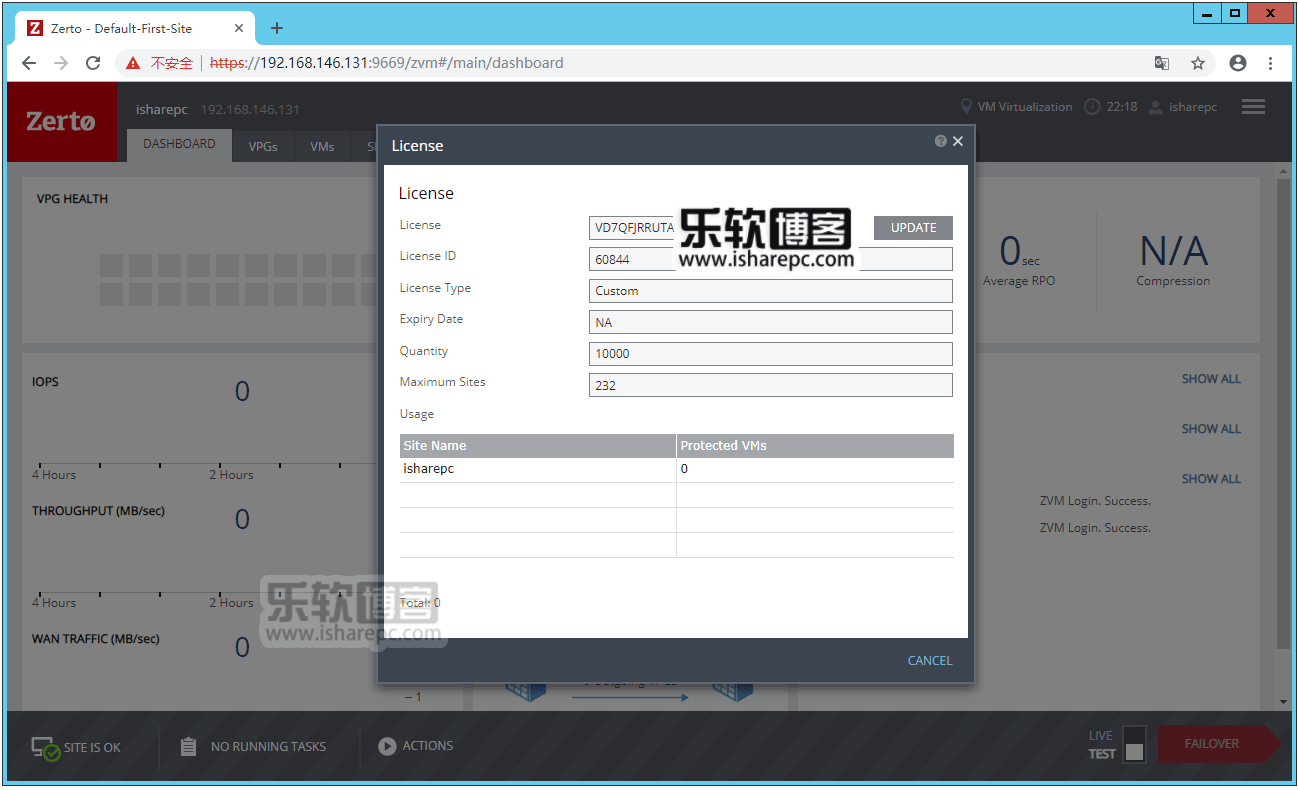
Task: Click the UPDATE license button
Action: pos(913,228)
